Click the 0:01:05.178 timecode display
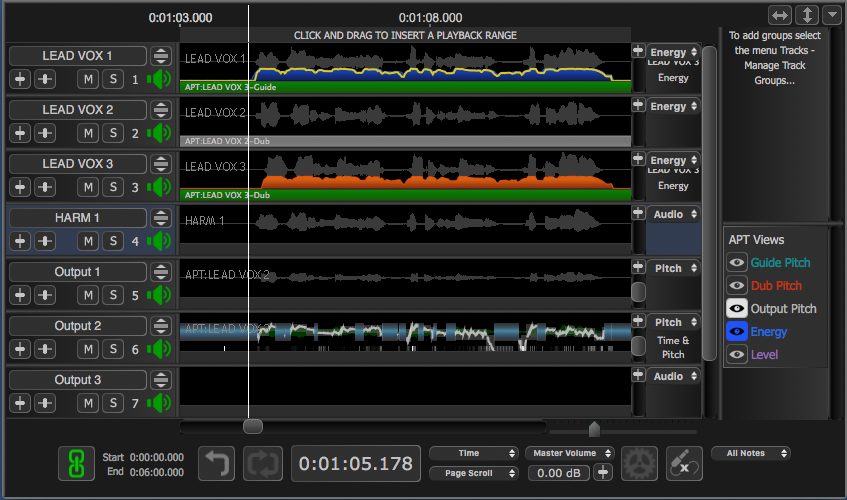Image resolution: width=847 pixels, height=500 pixels. tap(356, 465)
